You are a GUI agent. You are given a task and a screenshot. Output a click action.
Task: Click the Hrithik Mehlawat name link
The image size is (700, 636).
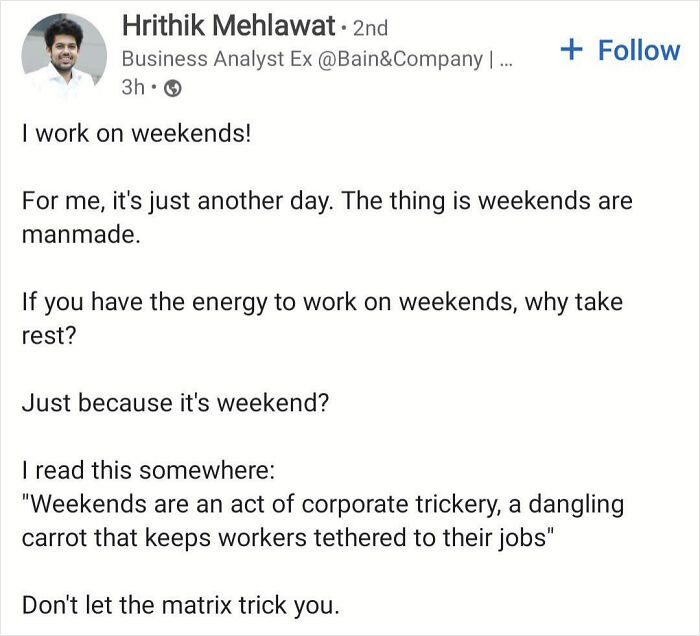point(228,24)
